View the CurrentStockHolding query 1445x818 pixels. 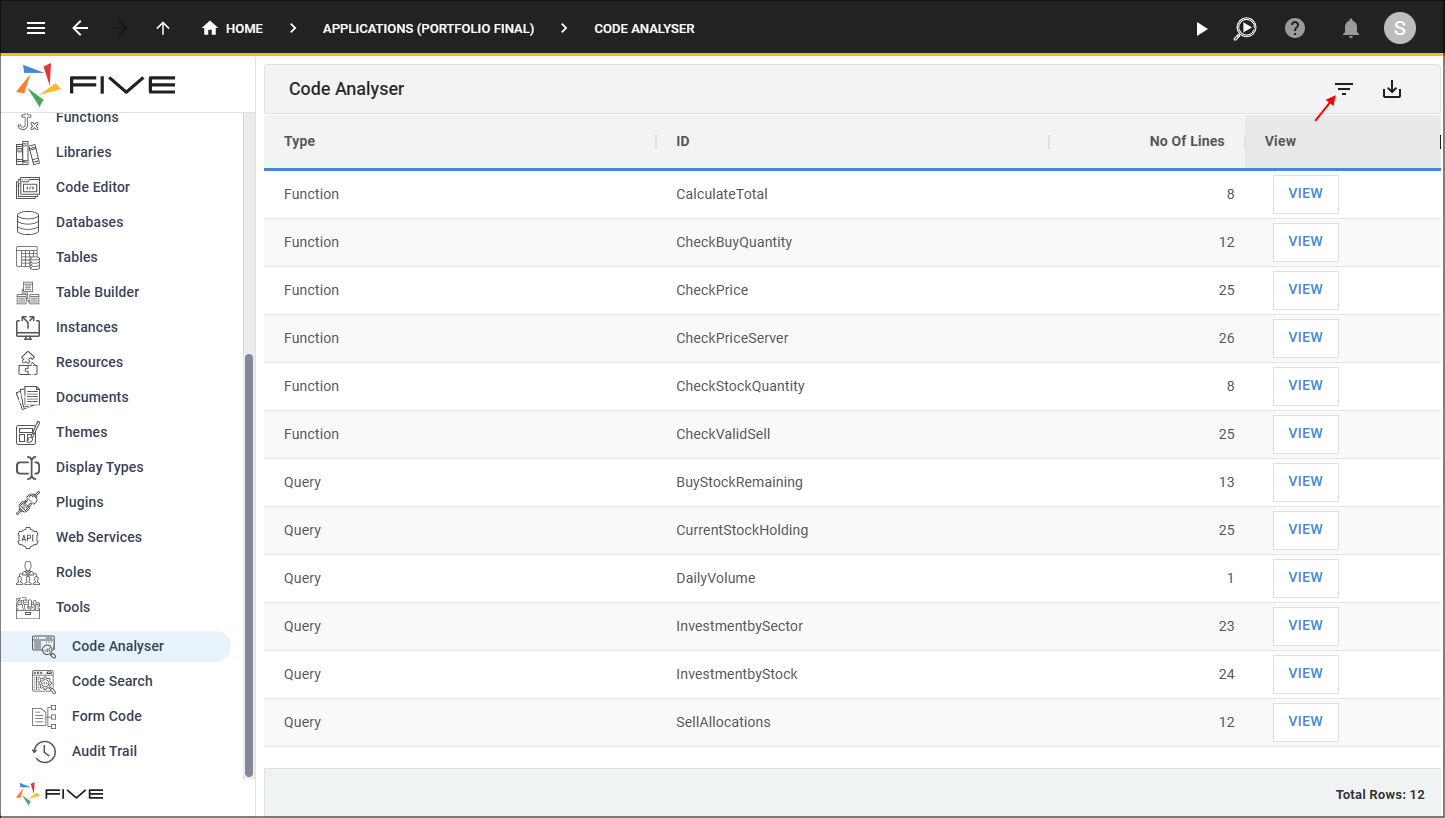point(1305,530)
